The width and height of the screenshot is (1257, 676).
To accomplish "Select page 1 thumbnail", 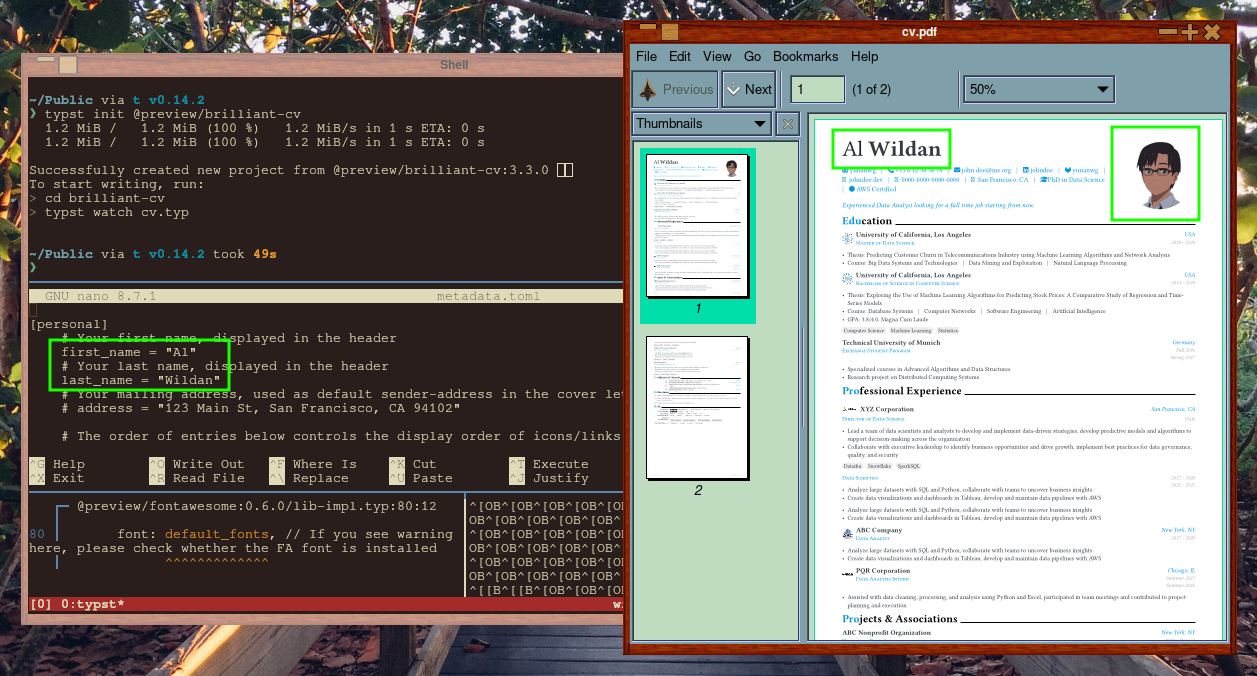I will tap(697, 228).
